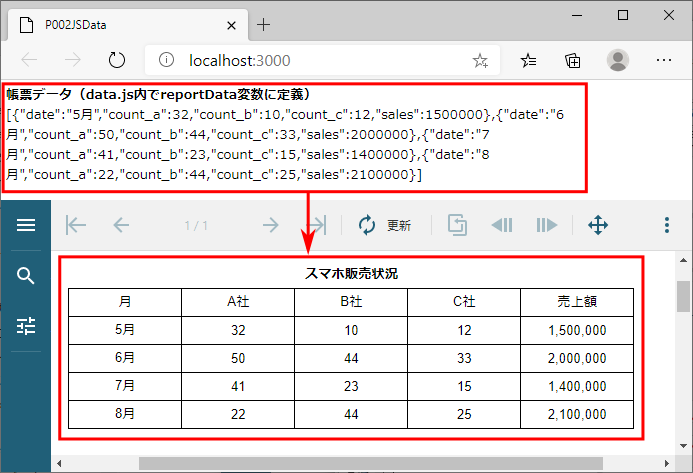Click the horizontal scrollbar thumb

pyautogui.click(x=371, y=464)
